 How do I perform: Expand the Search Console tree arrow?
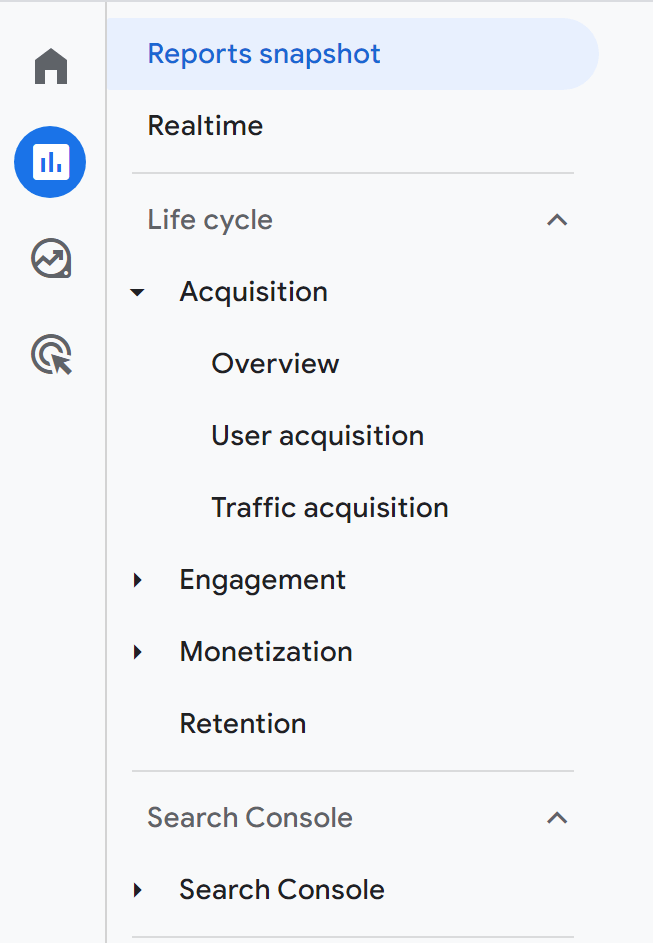point(138,890)
